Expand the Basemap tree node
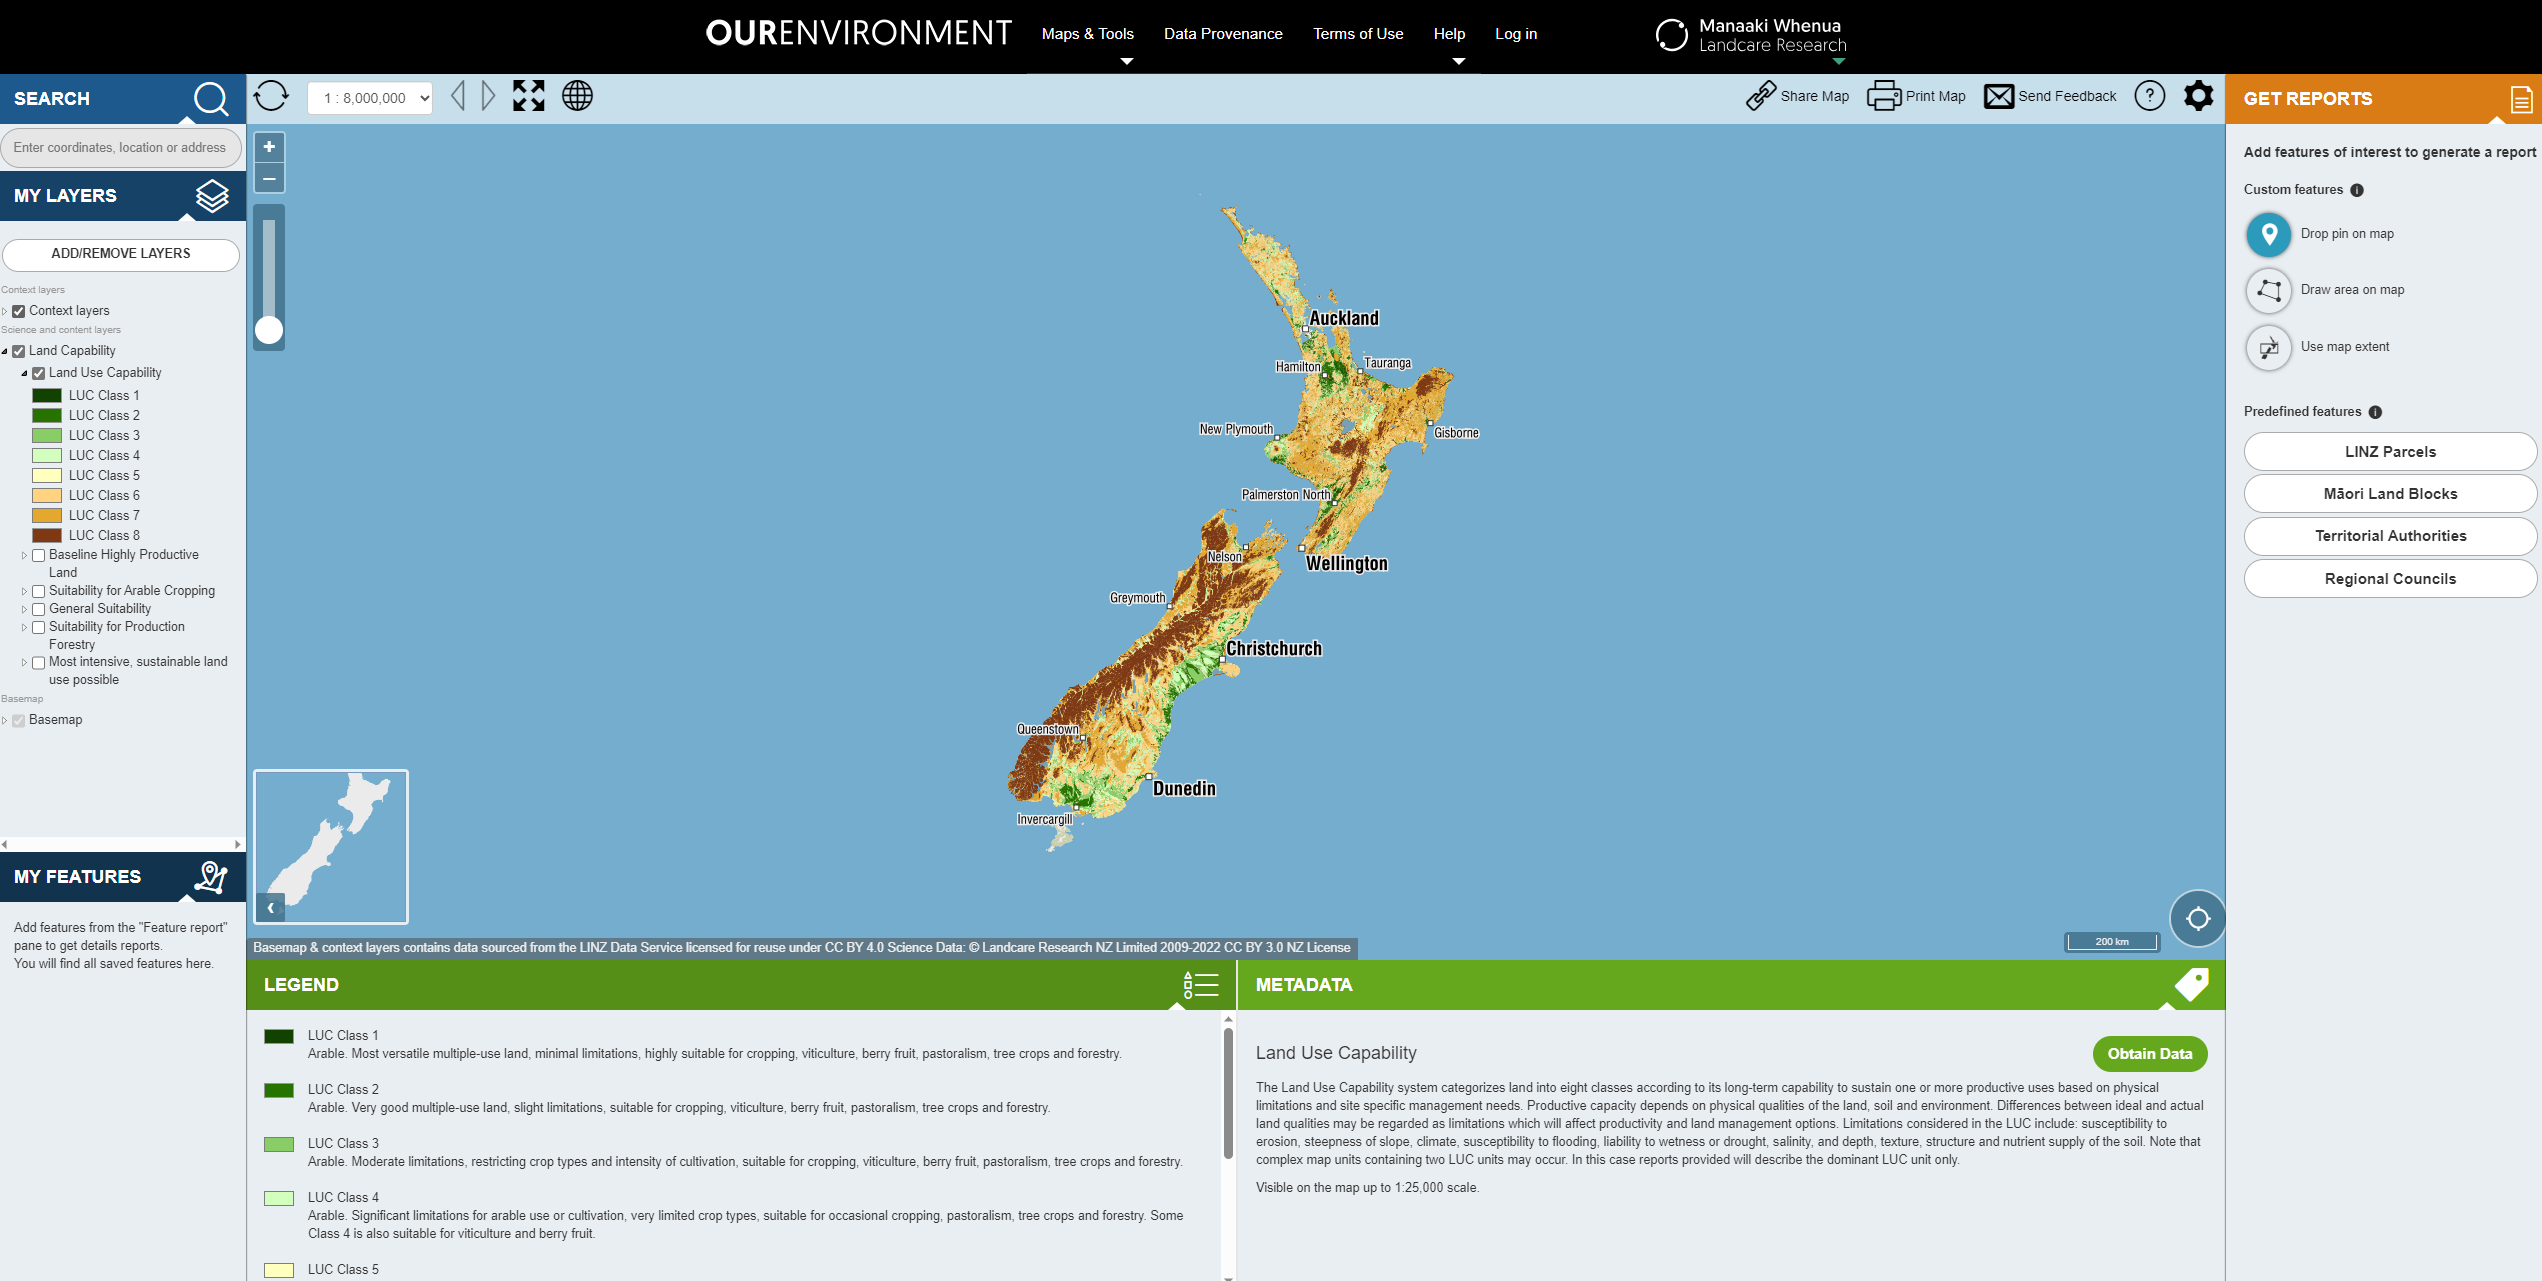The image size is (2542, 1281). pos(5,720)
